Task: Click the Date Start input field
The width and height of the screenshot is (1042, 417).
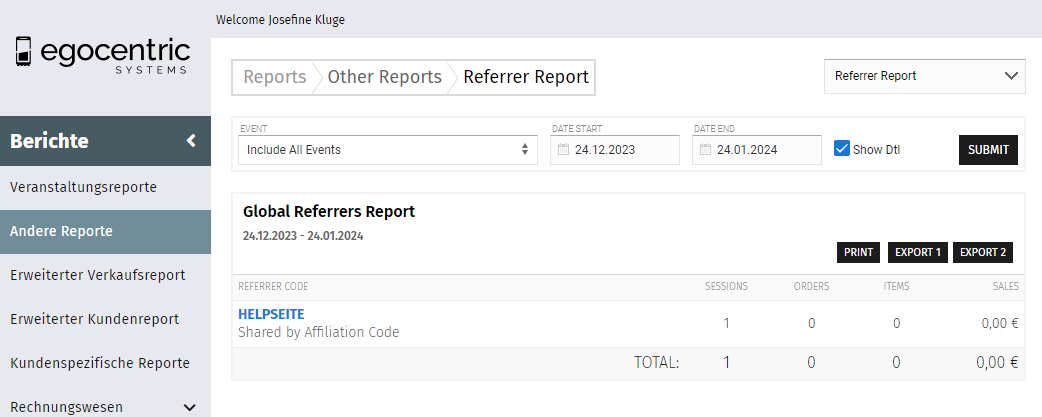Action: click(622, 151)
